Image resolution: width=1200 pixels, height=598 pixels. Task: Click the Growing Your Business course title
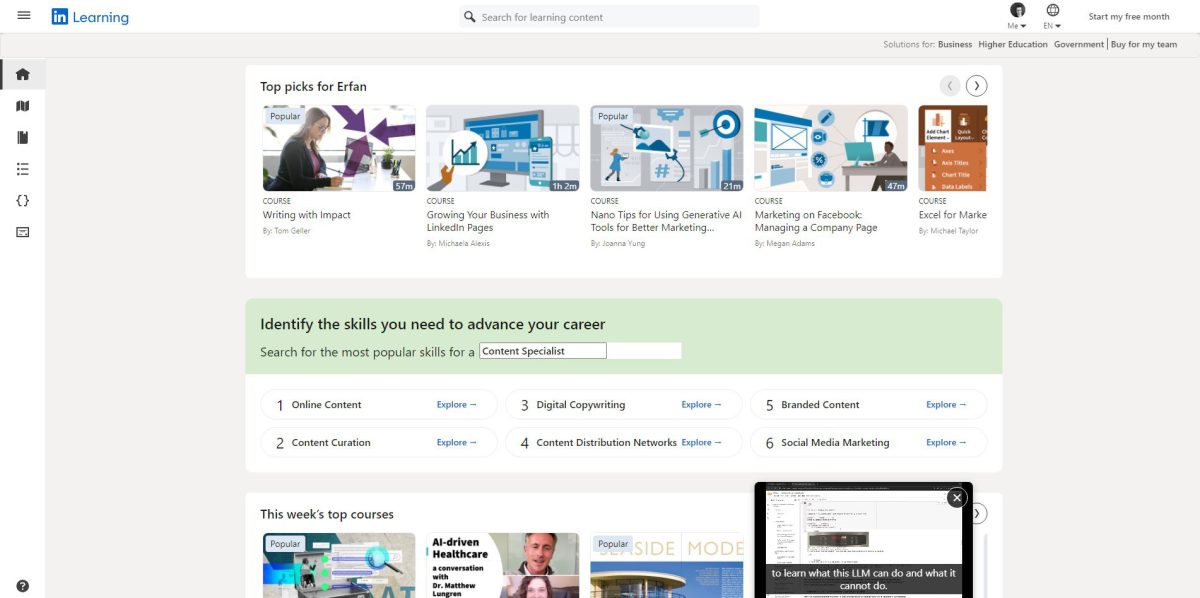coord(488,221)
